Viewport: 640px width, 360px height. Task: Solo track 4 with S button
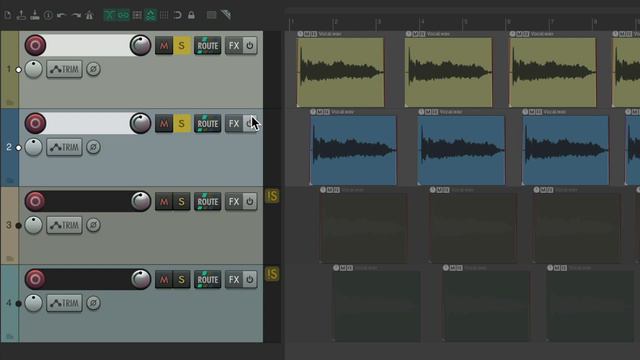pyautogui.click(x=182, y=280)
